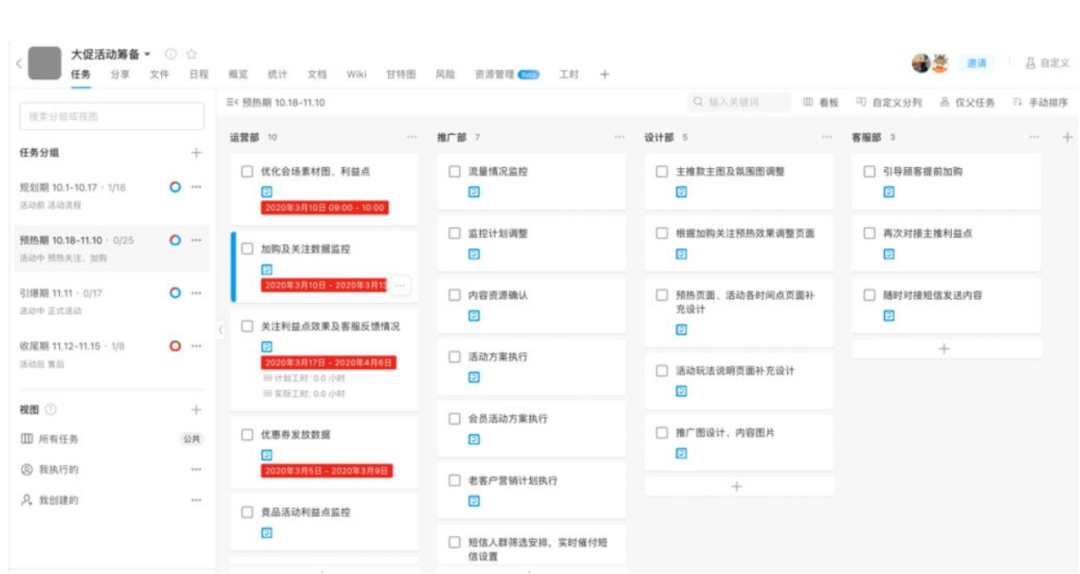Add a new task group with plus icon
Screen dimensions: 1080x574
coord(196,153)
